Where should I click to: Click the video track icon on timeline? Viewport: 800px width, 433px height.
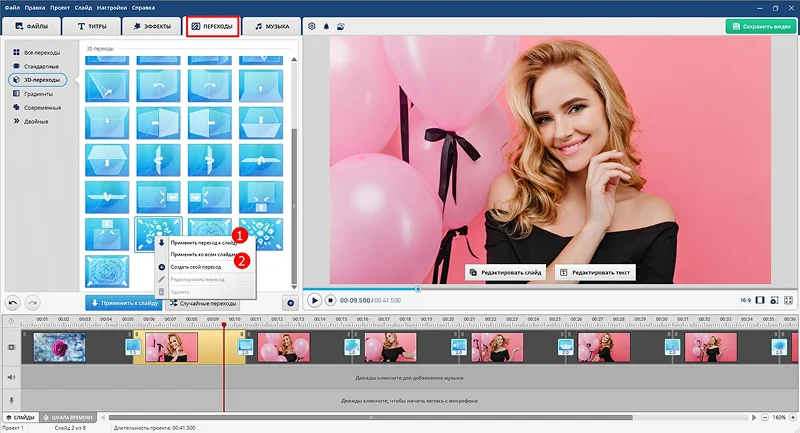pos(12,347)
